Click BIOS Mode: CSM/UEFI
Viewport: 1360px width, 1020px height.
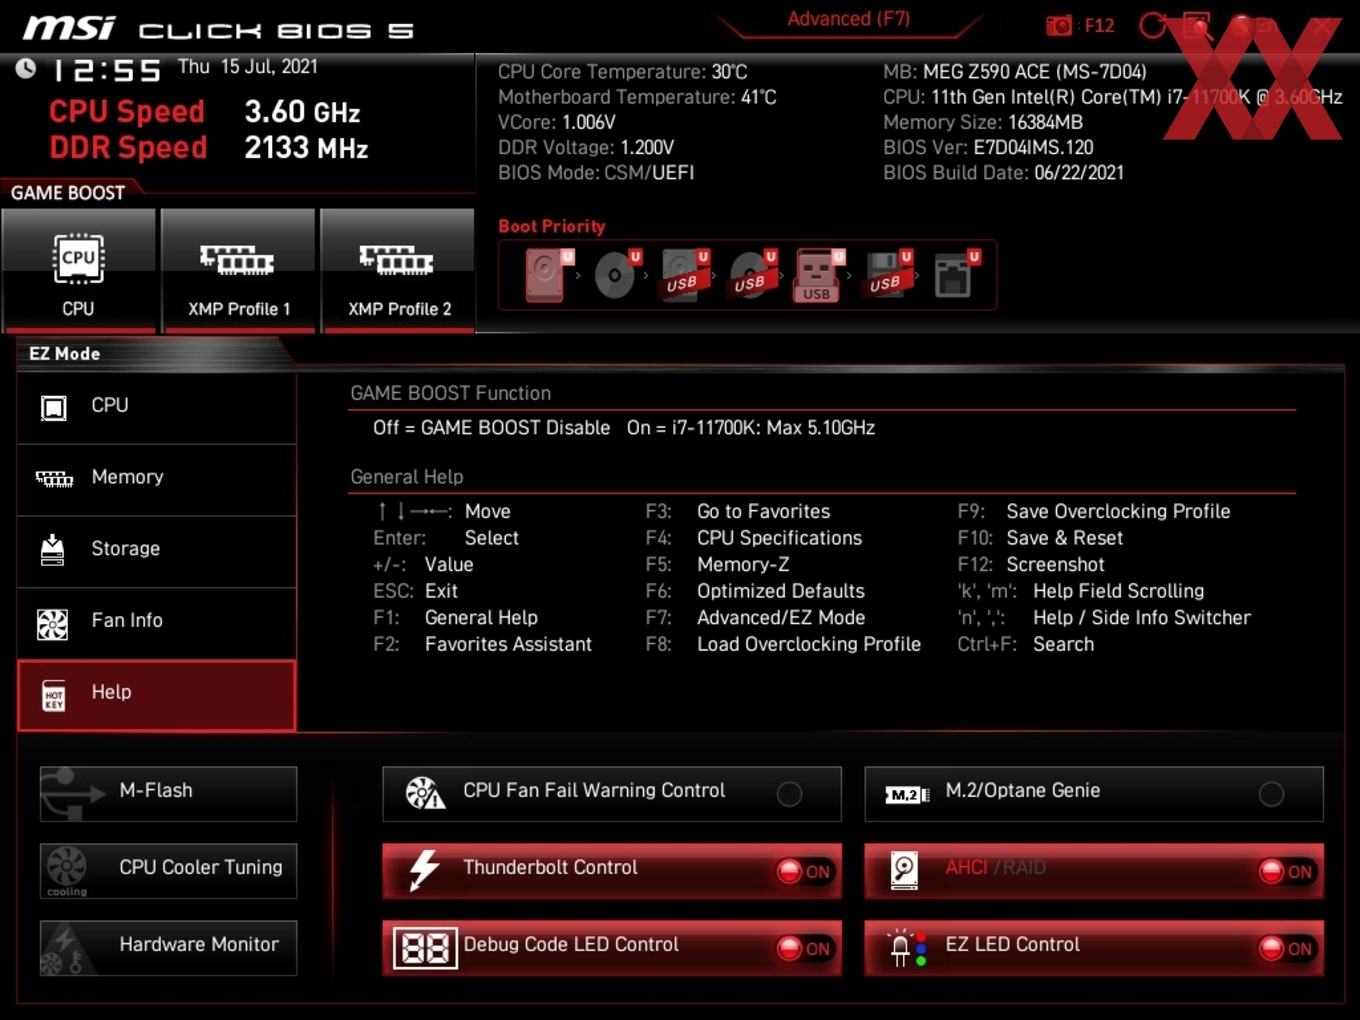[x=596, y=173]
